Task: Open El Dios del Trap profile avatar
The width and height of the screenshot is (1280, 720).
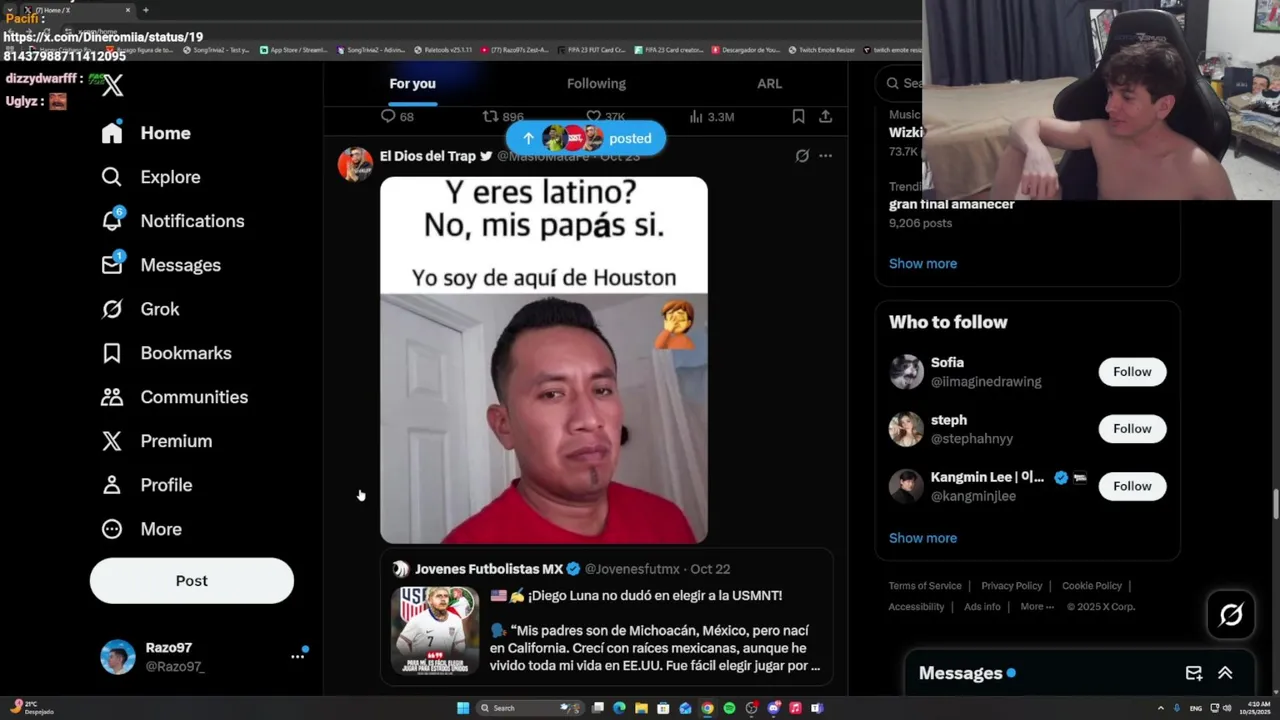Action: tap(355, 164)
